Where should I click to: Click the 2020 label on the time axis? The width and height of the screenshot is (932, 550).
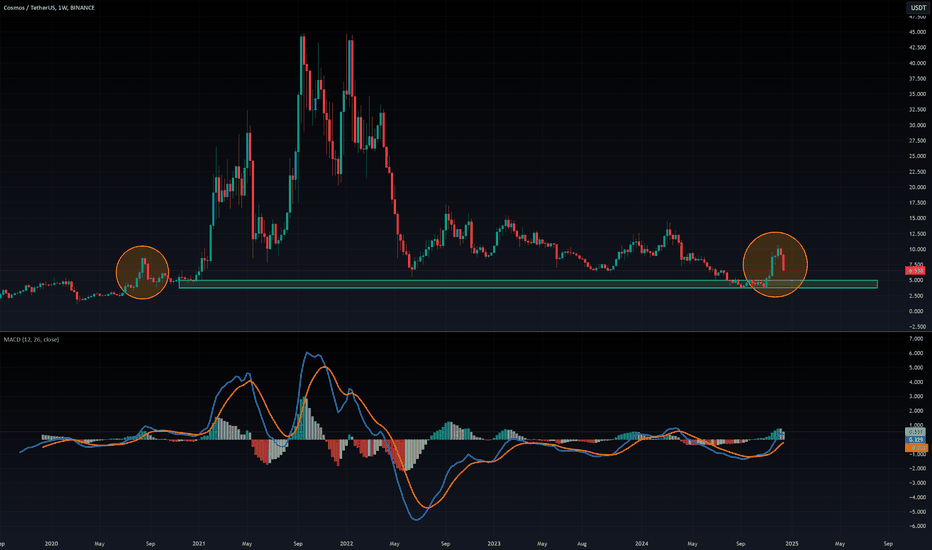tap(52, 543)
